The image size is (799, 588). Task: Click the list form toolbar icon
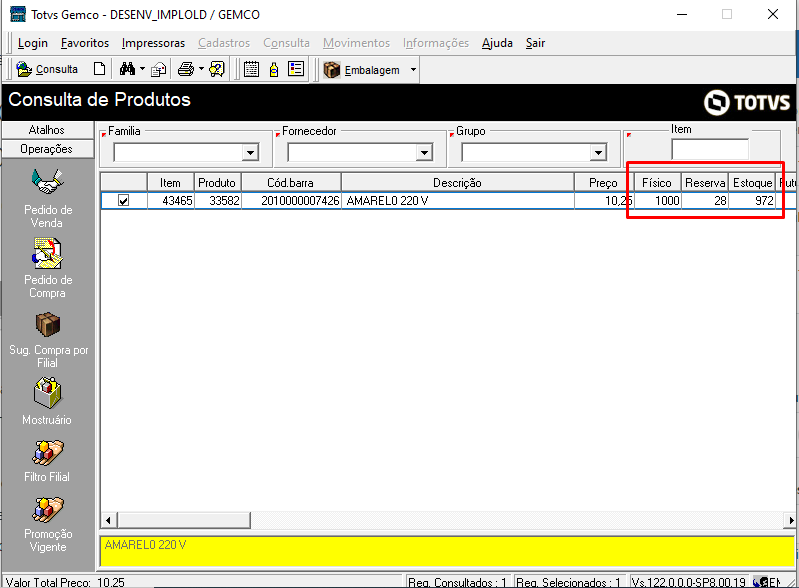tap(296, 69)
